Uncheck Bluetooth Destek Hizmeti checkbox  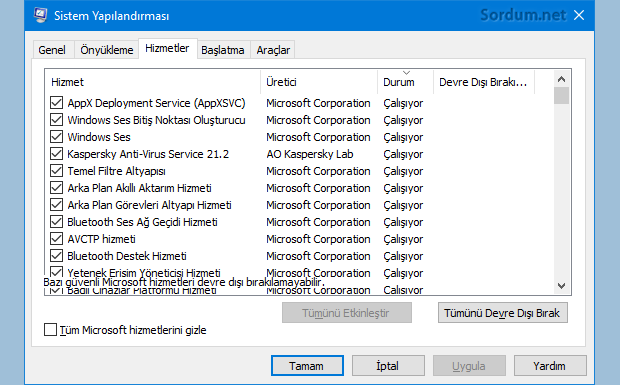click(57, 256)
